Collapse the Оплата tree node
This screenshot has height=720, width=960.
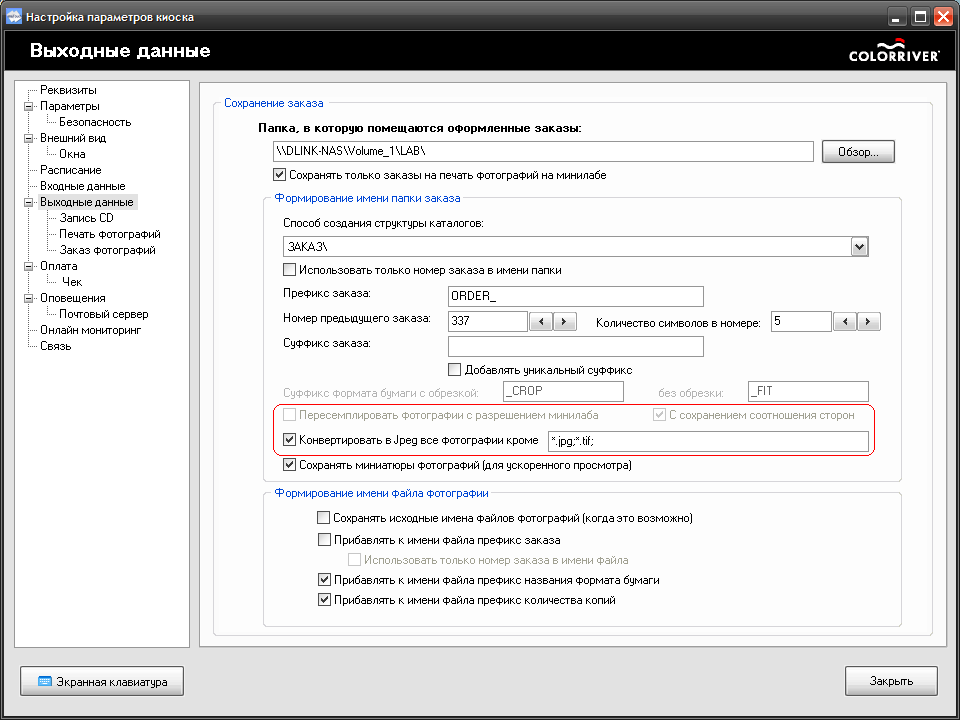[30, 266]
